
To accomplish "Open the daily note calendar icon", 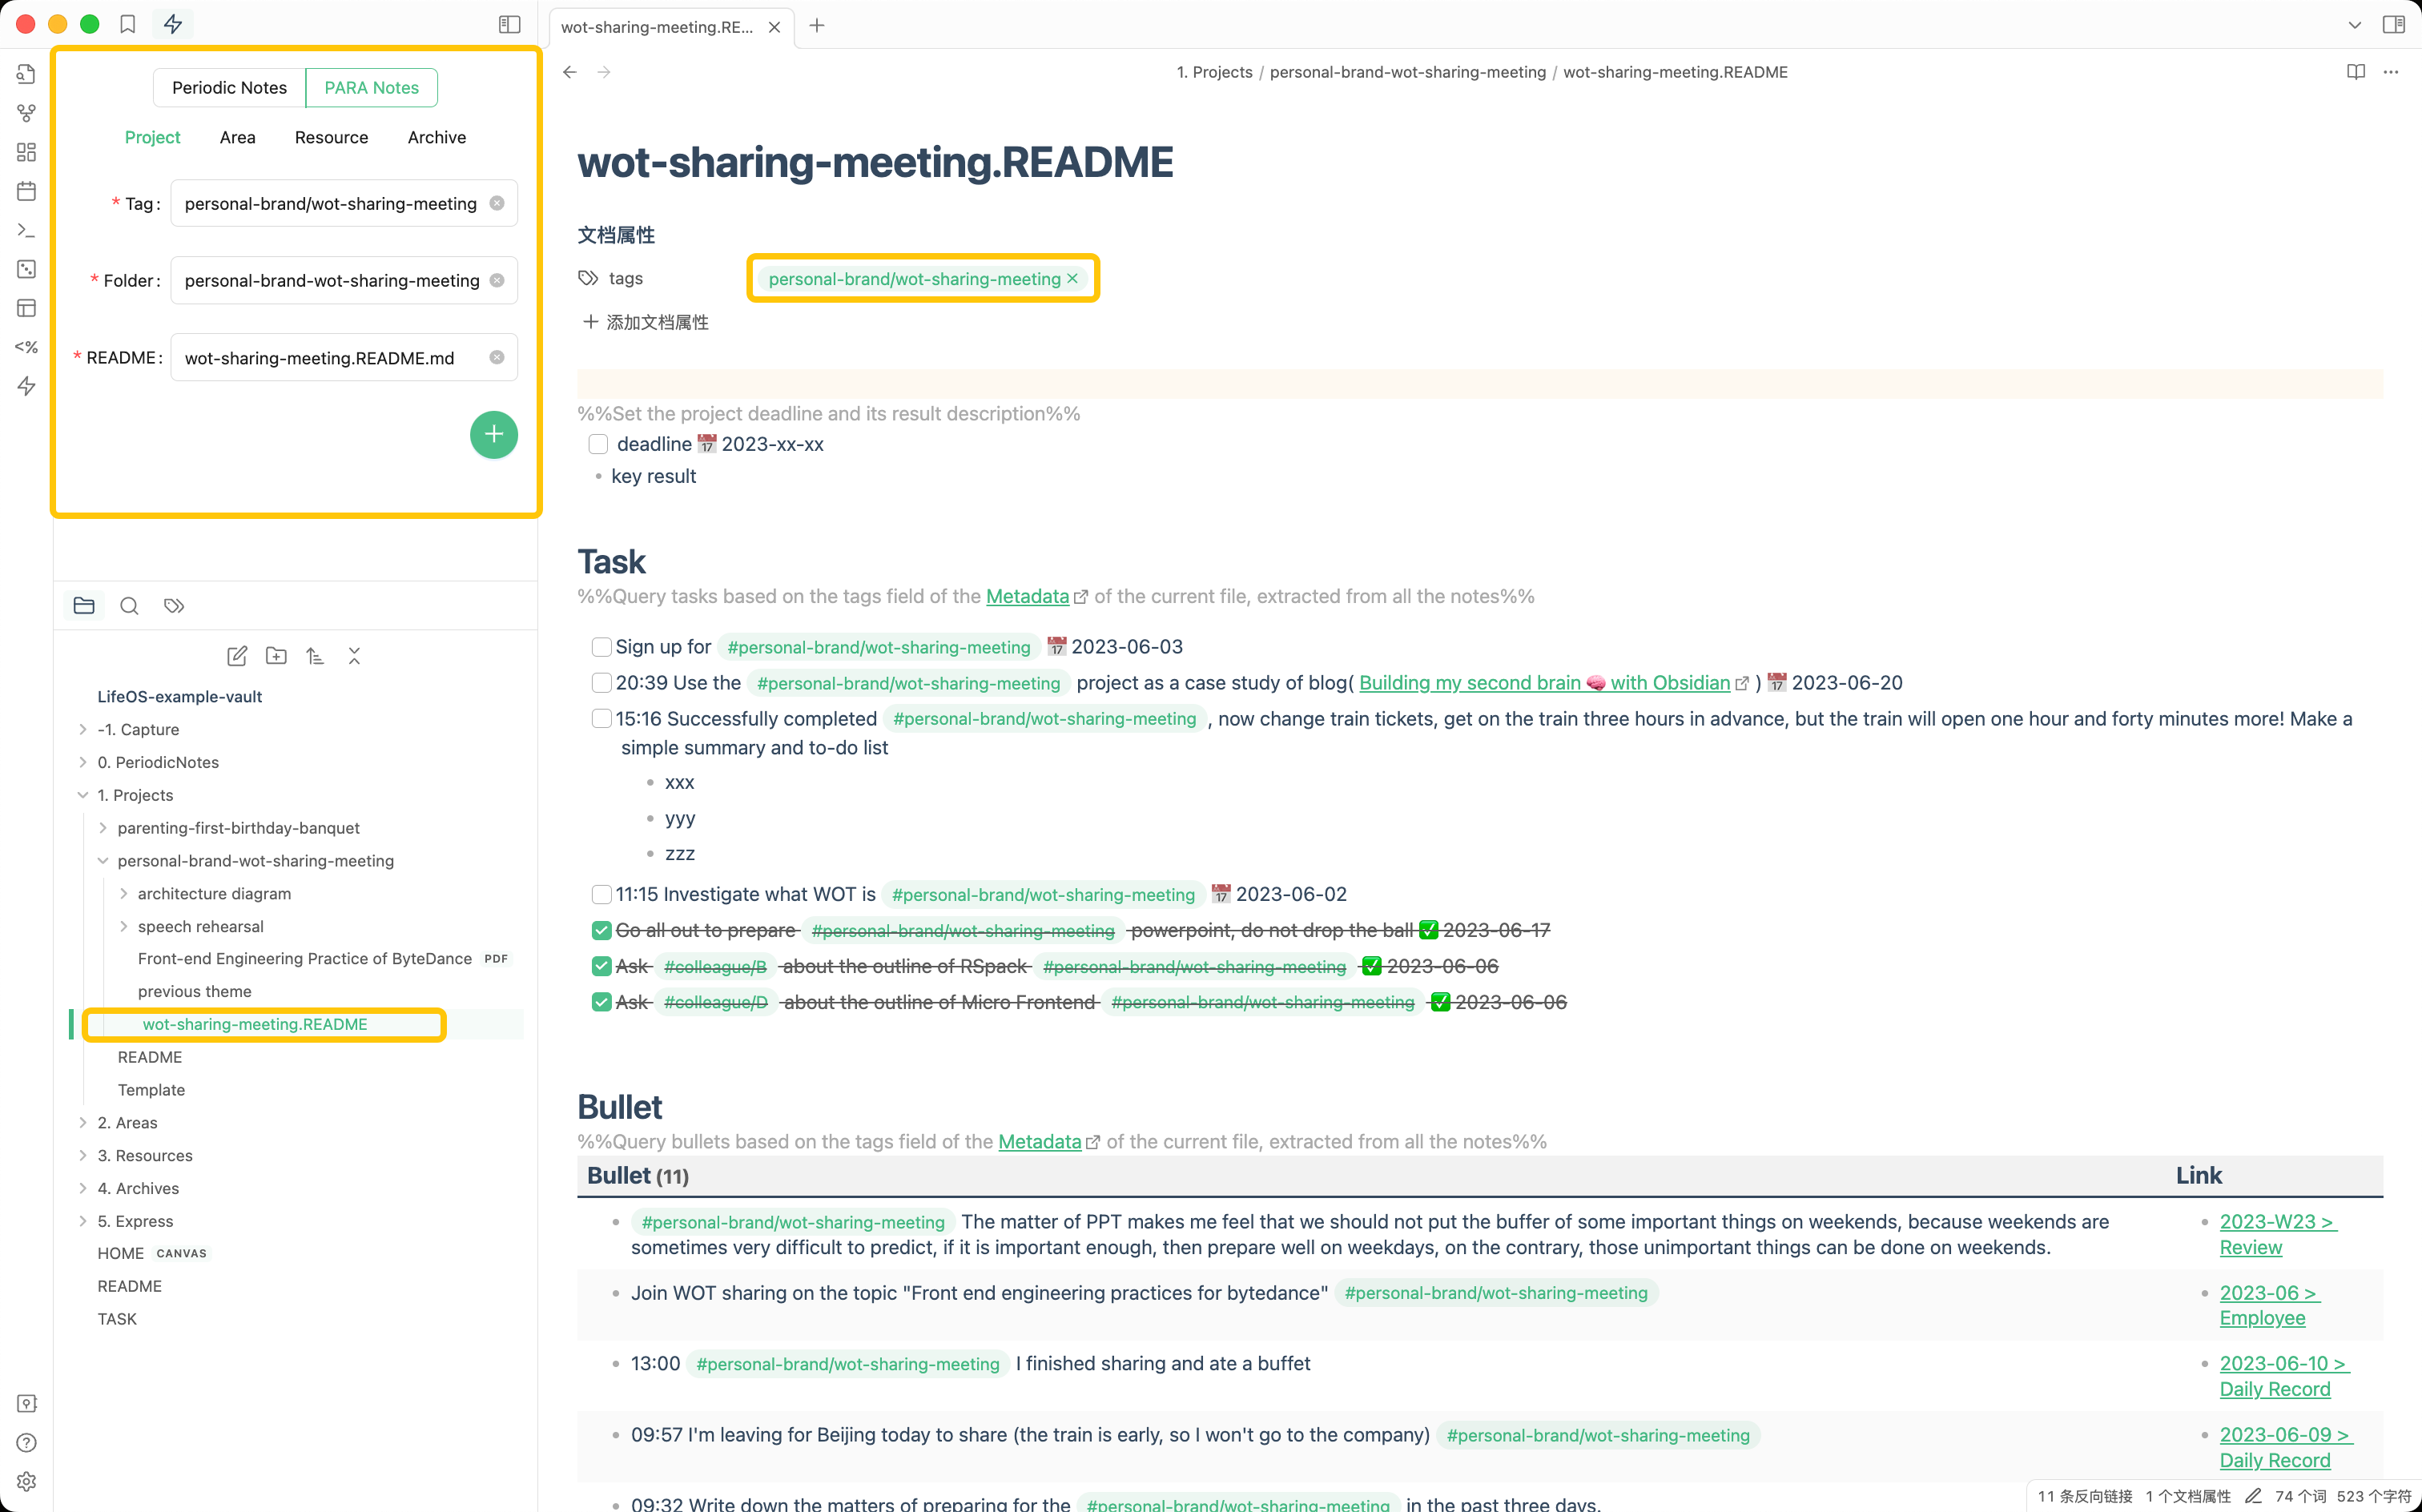I will tap(27, 191).
